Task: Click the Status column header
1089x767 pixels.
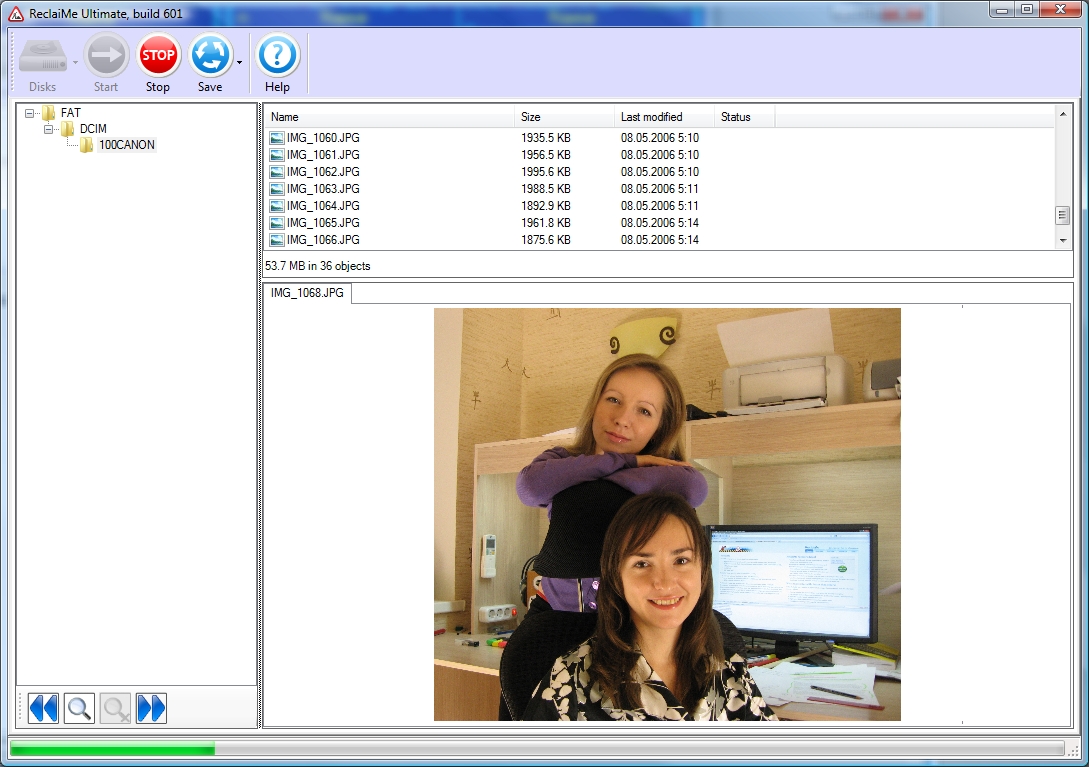Action: [x=745, y=117]
